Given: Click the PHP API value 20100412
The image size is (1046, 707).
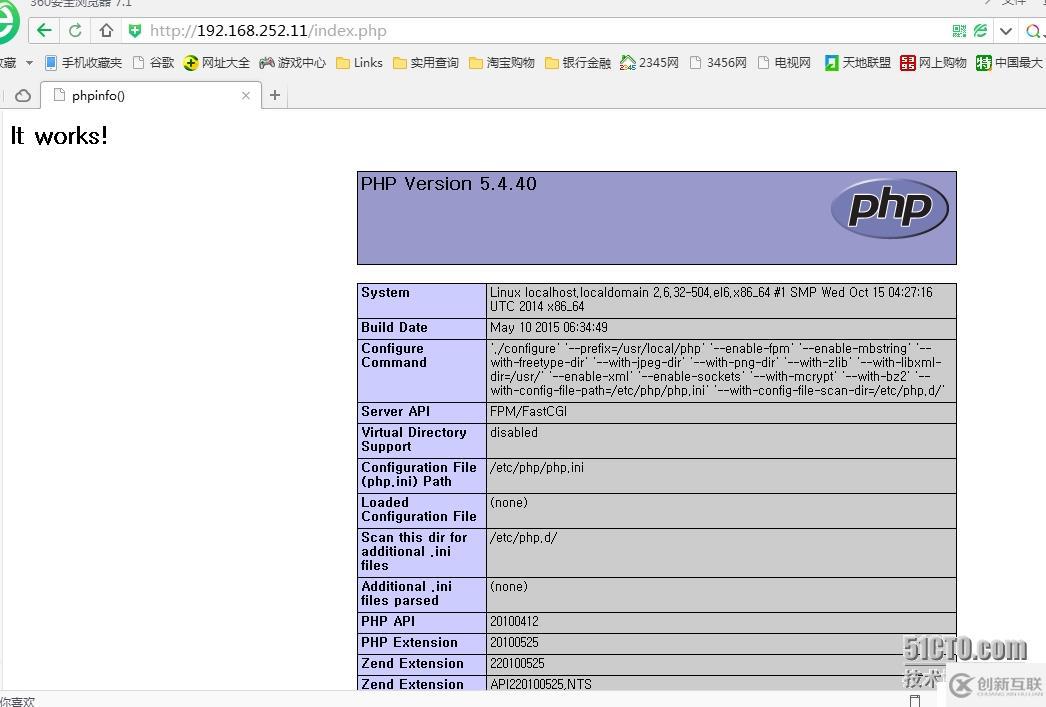Looking at the screenshot, I should coord(514,622).
